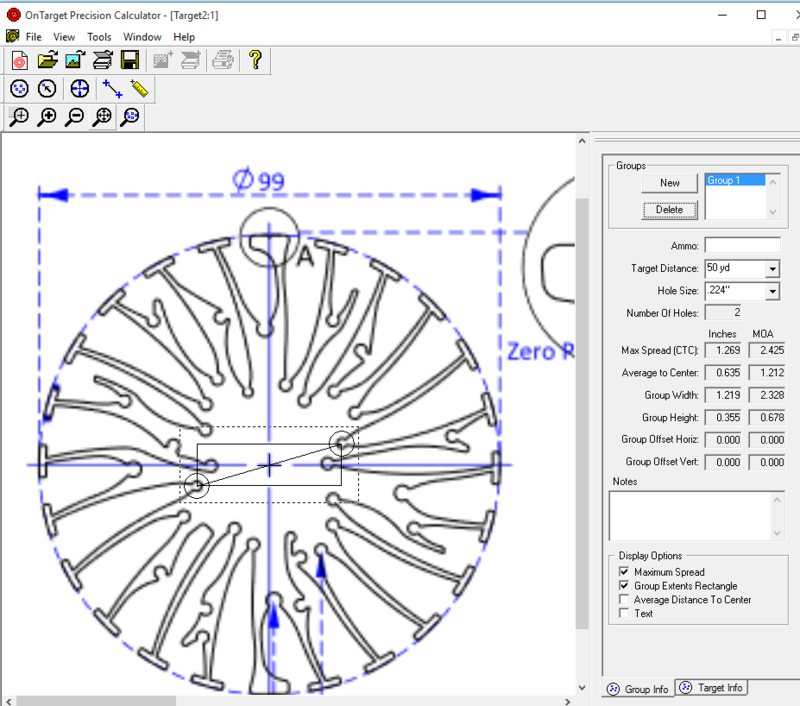Click canvas scroll down arrow
The image size is (800, 706).
coord(582,688)
